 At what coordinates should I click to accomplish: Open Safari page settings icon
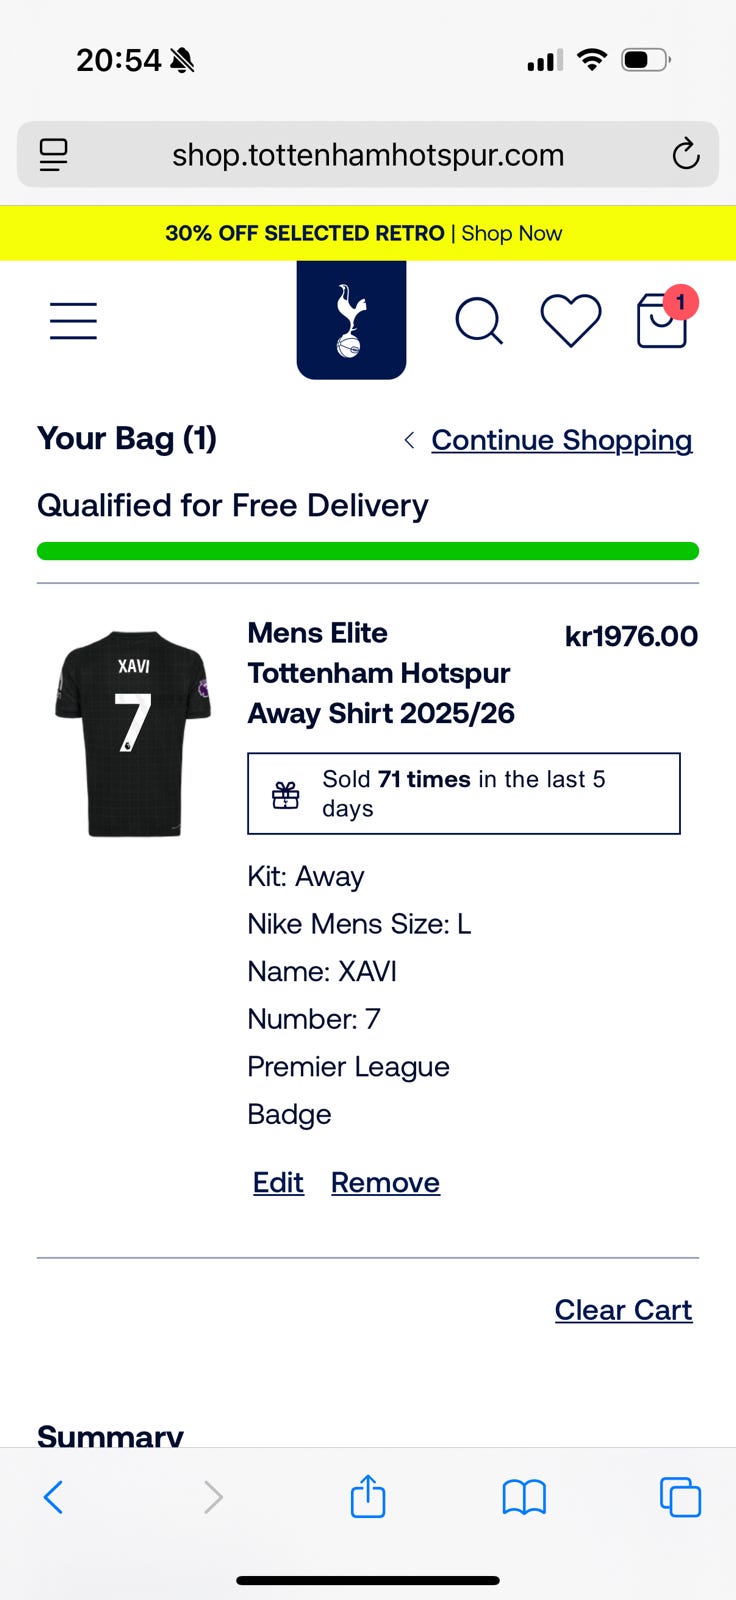coord(53,155)
